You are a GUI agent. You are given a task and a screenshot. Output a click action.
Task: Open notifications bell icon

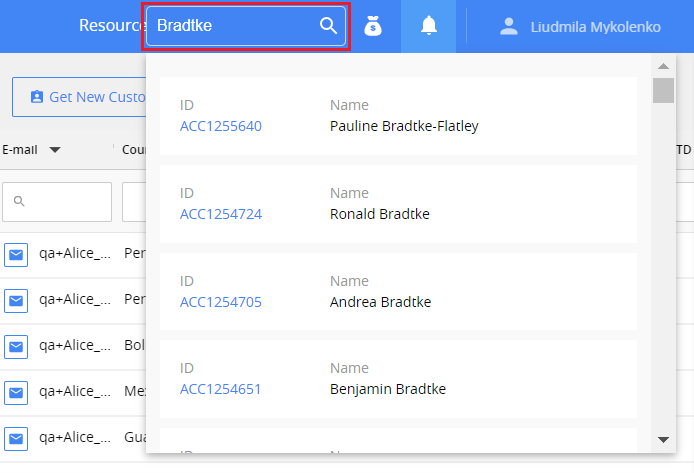pos(429,26)
